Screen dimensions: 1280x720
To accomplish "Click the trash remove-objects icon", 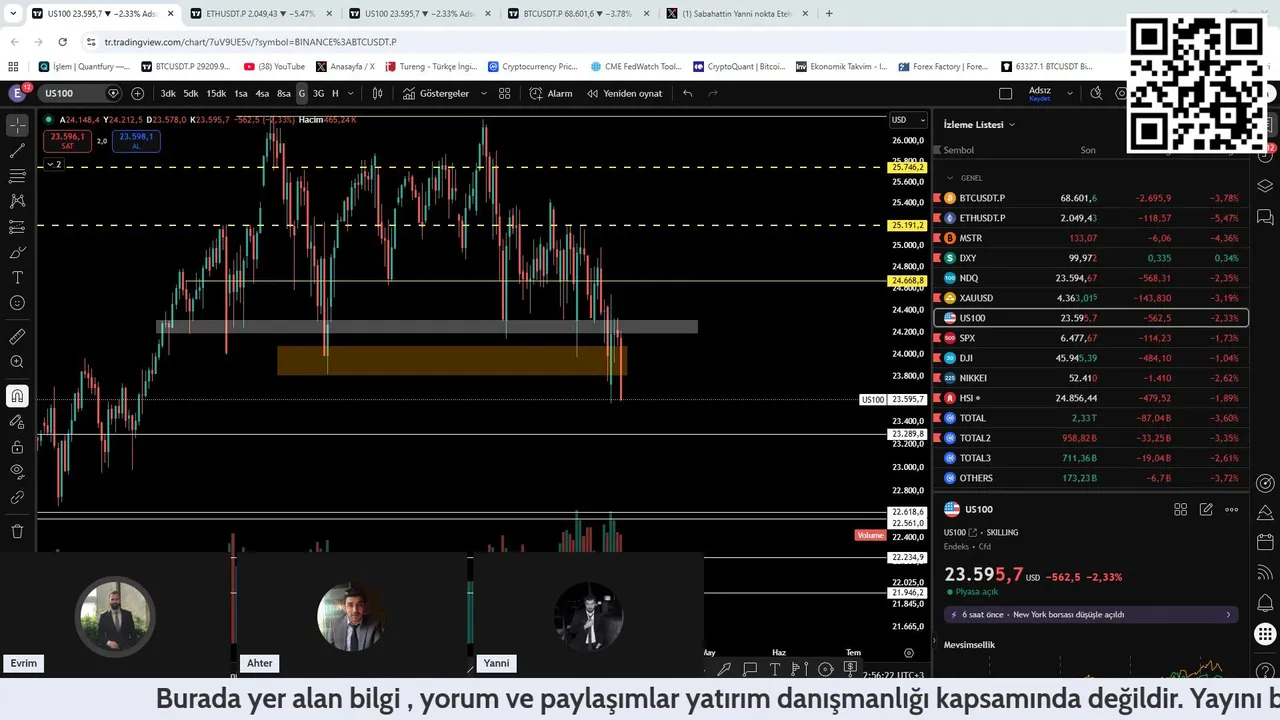I will [x=17, y=531].
